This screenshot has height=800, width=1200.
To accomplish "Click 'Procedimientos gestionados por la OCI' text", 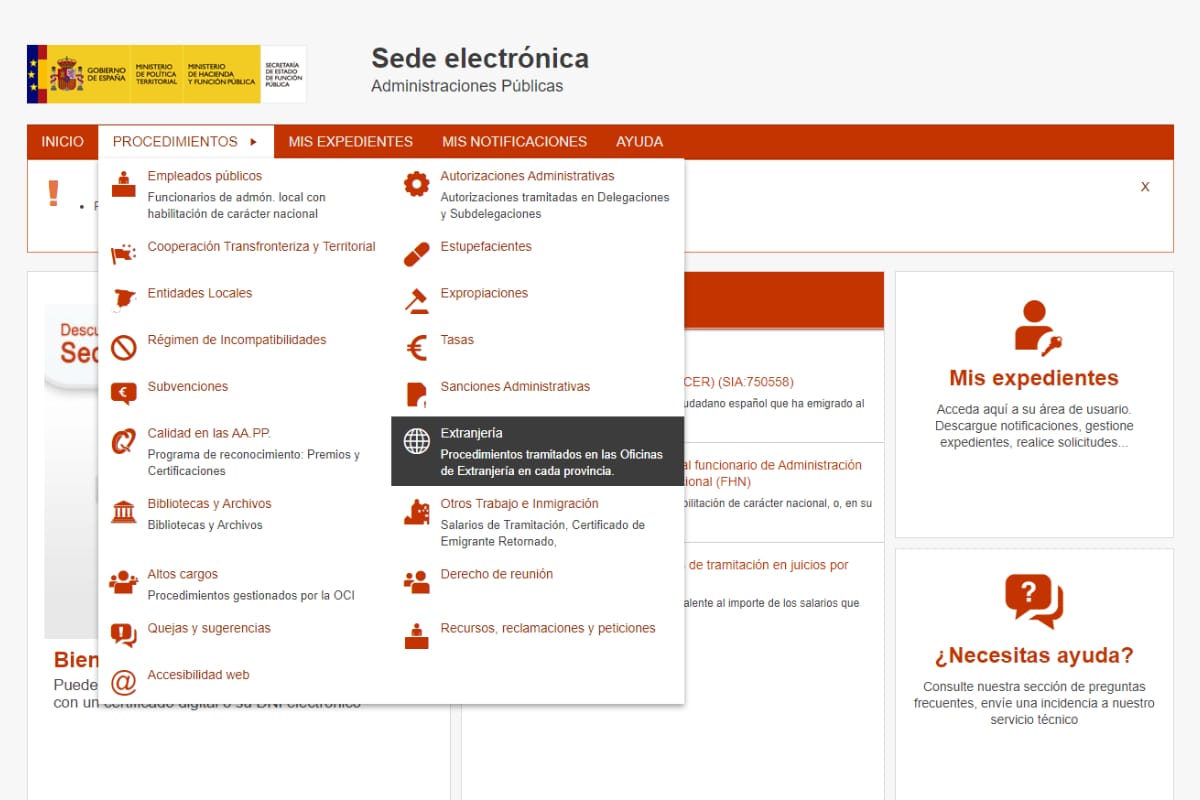I will pyautogui.click(x=251, y=595).
